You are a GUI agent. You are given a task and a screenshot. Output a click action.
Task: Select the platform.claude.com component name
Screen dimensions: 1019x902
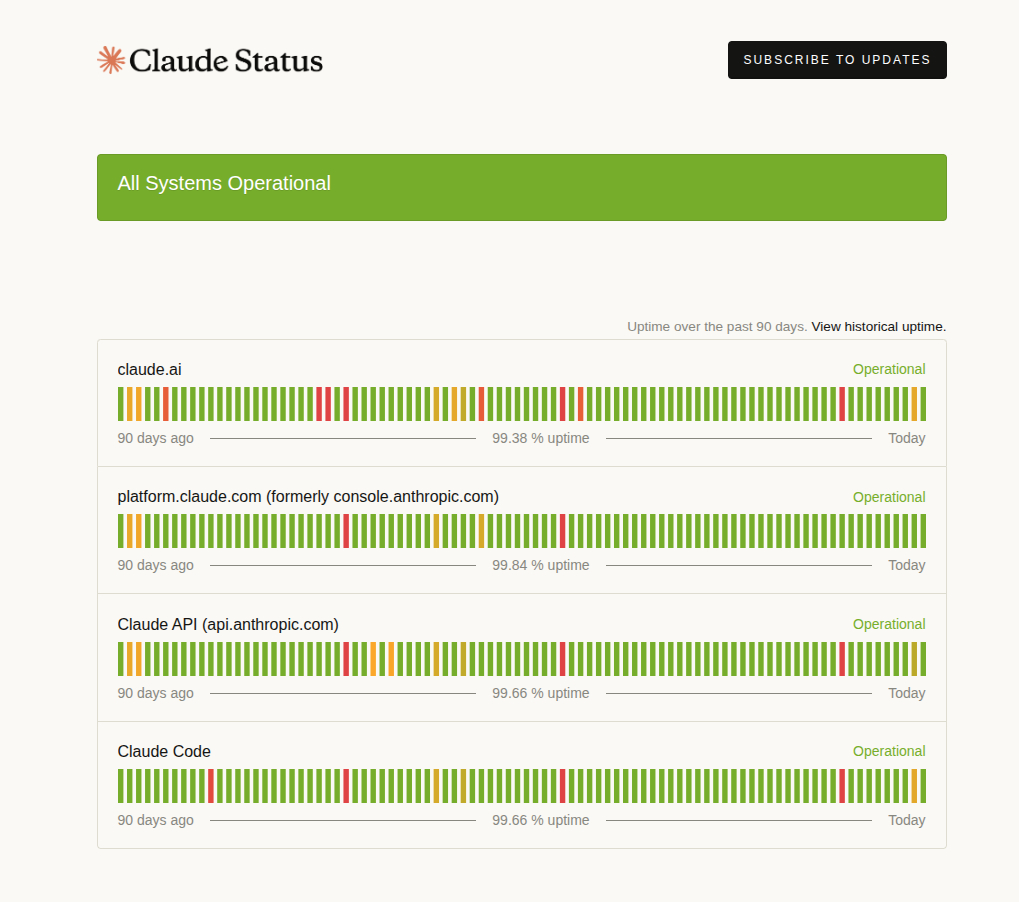pyautogui.click(x=308, y=496)
